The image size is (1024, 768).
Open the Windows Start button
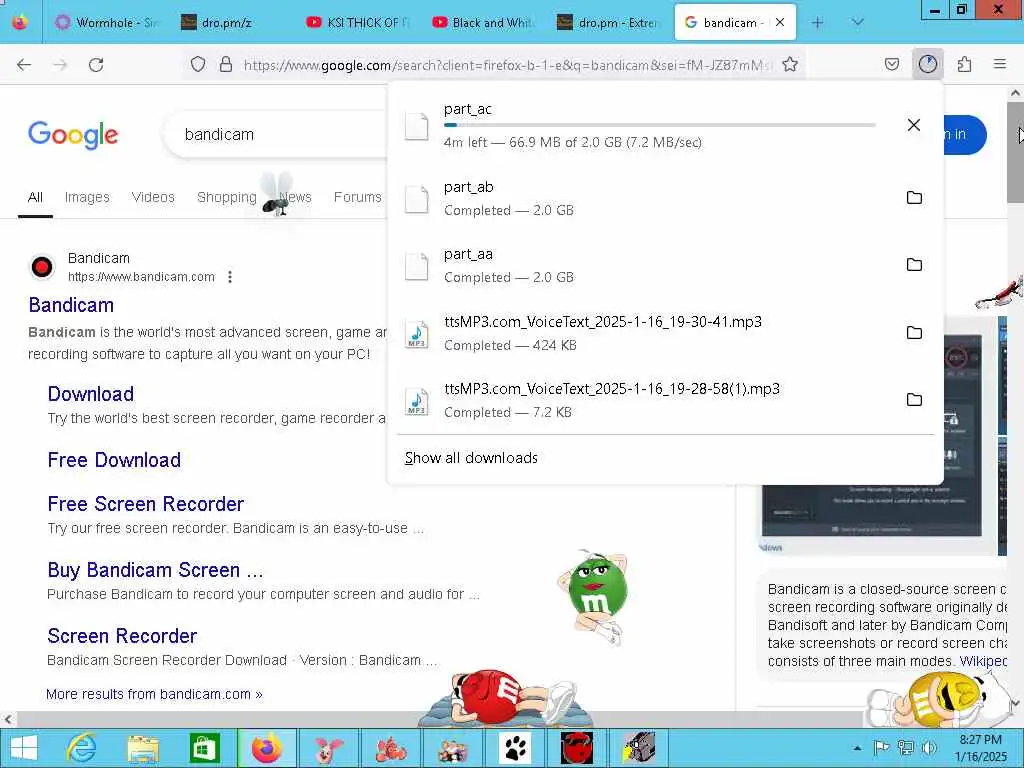click(x=24, y=748)
